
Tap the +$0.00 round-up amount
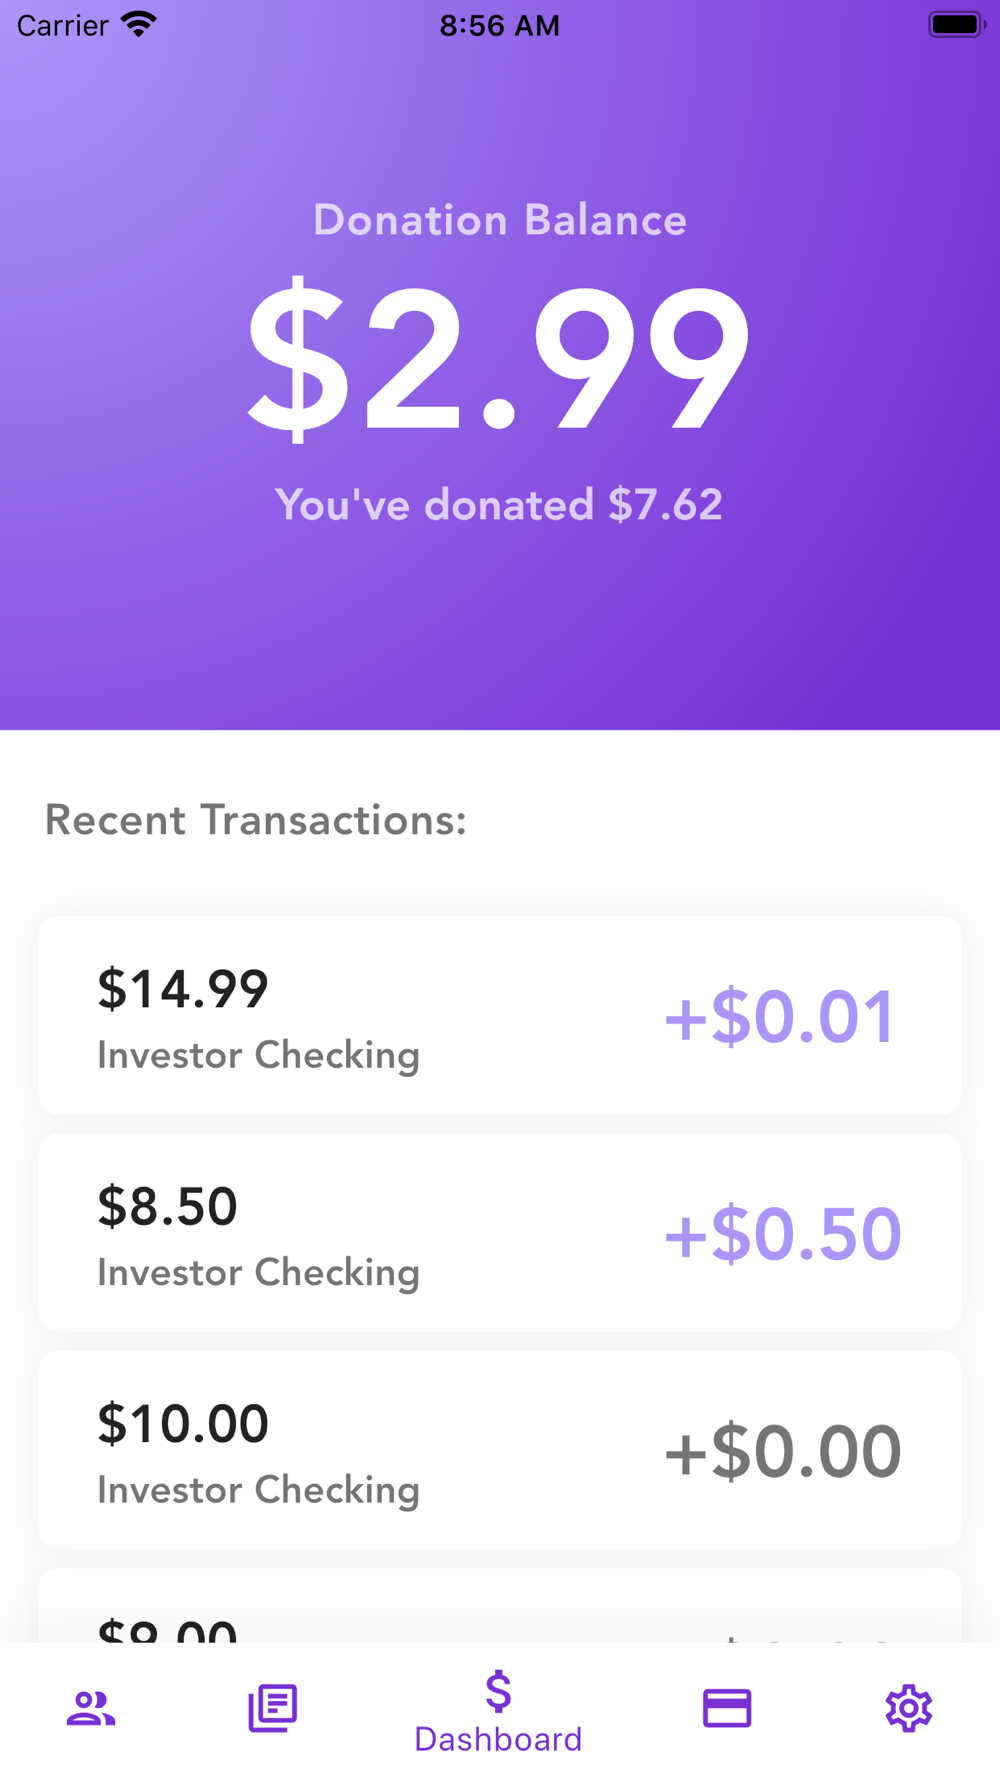click(x=783, y=1452)
